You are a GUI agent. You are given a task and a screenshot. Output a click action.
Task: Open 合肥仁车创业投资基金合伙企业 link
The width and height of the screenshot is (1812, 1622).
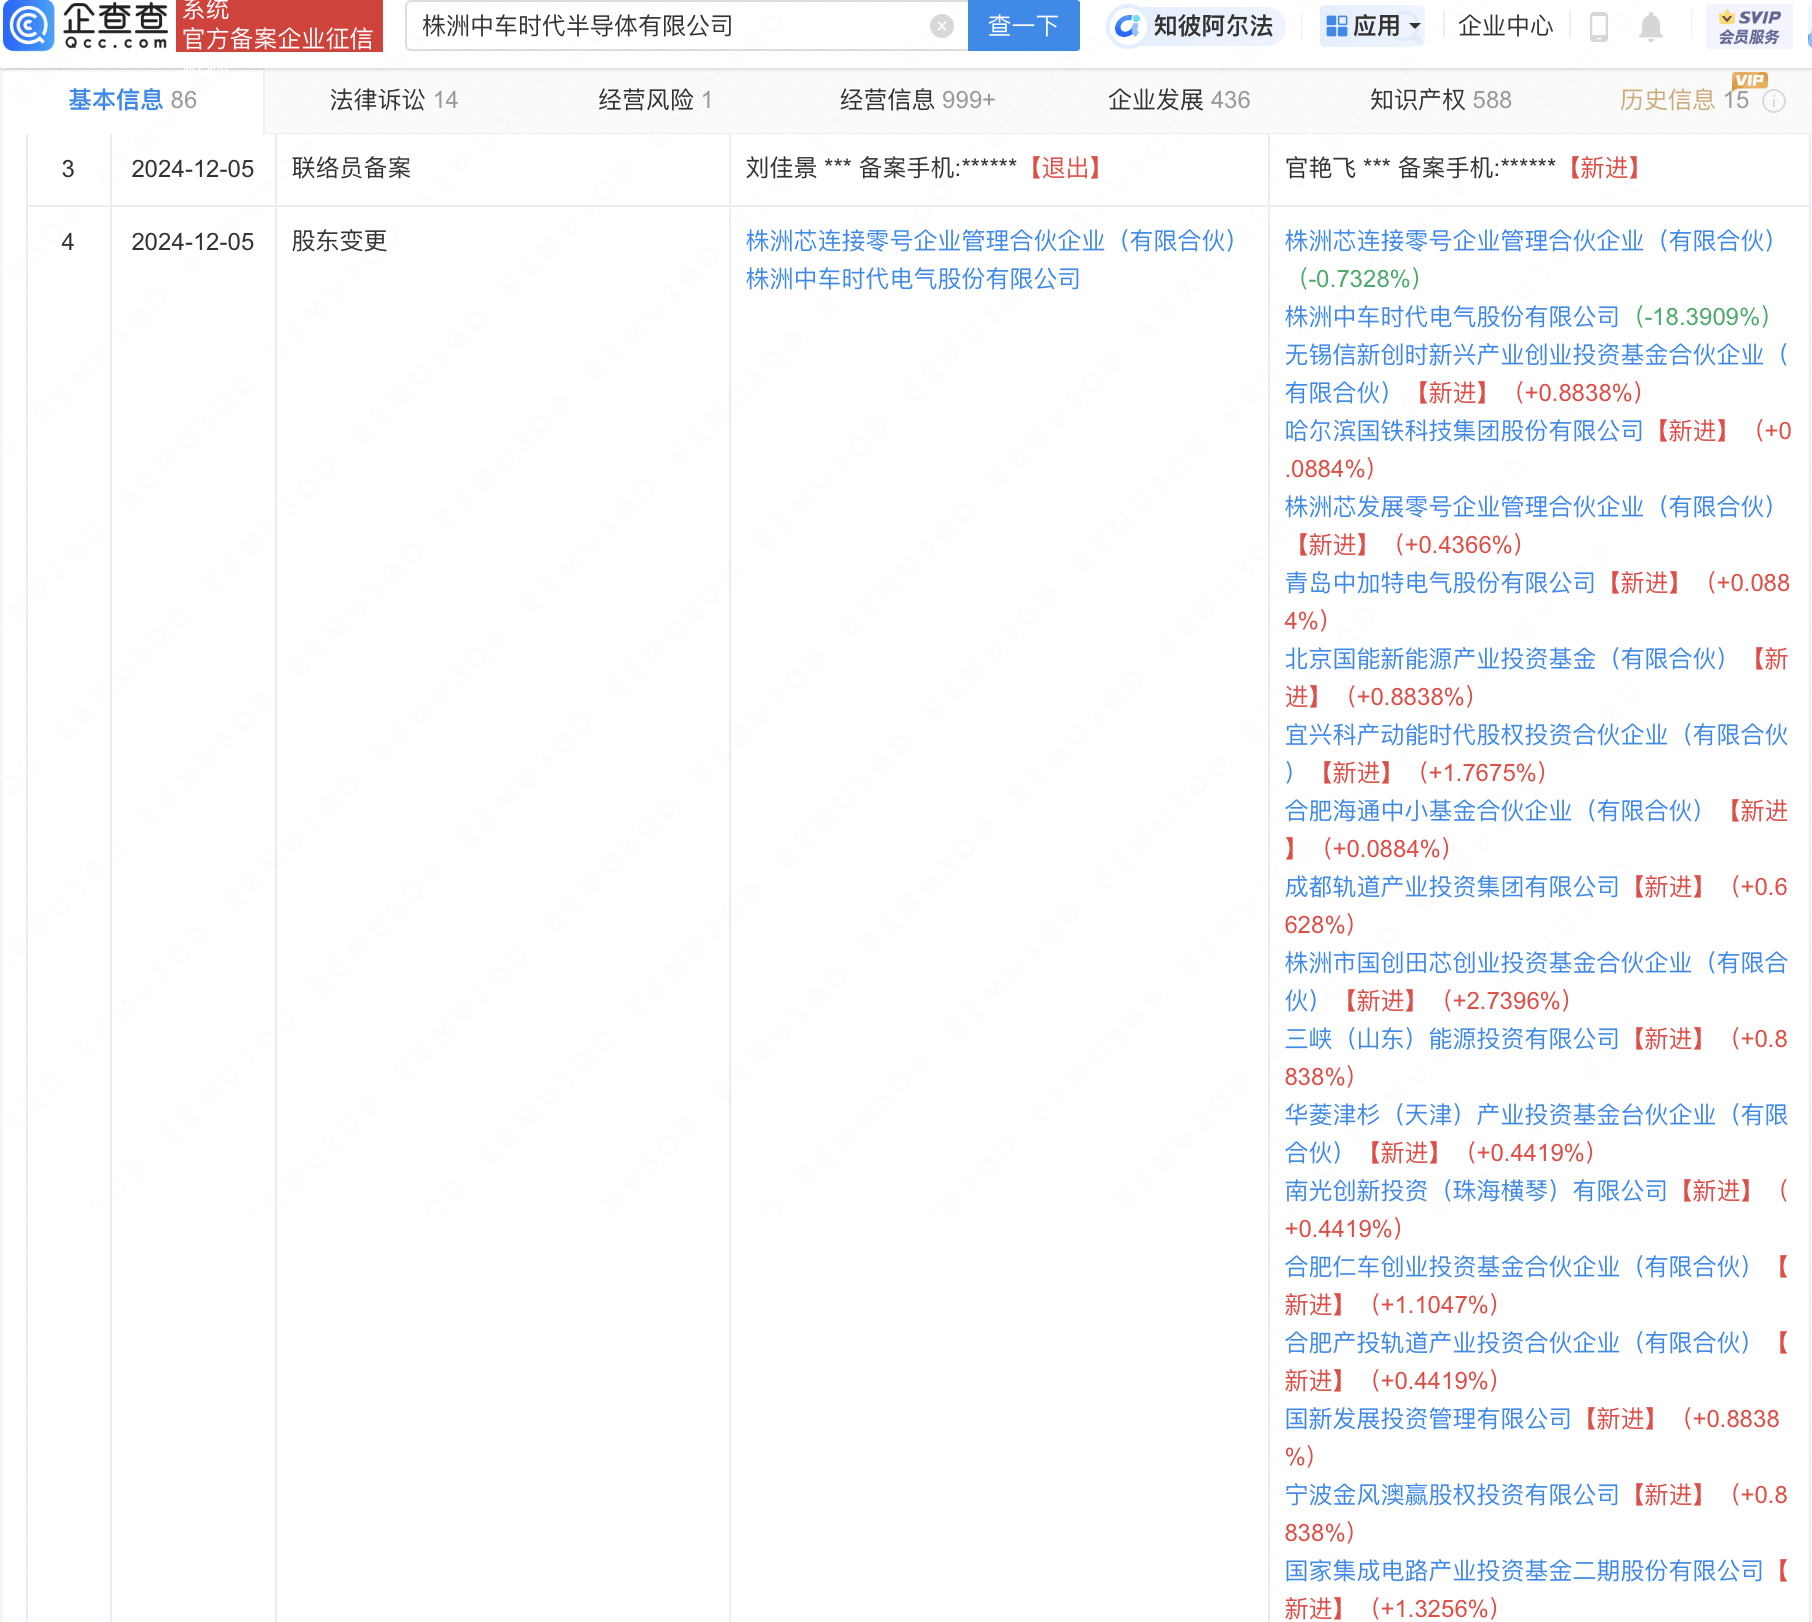tap(1519, 1267)
